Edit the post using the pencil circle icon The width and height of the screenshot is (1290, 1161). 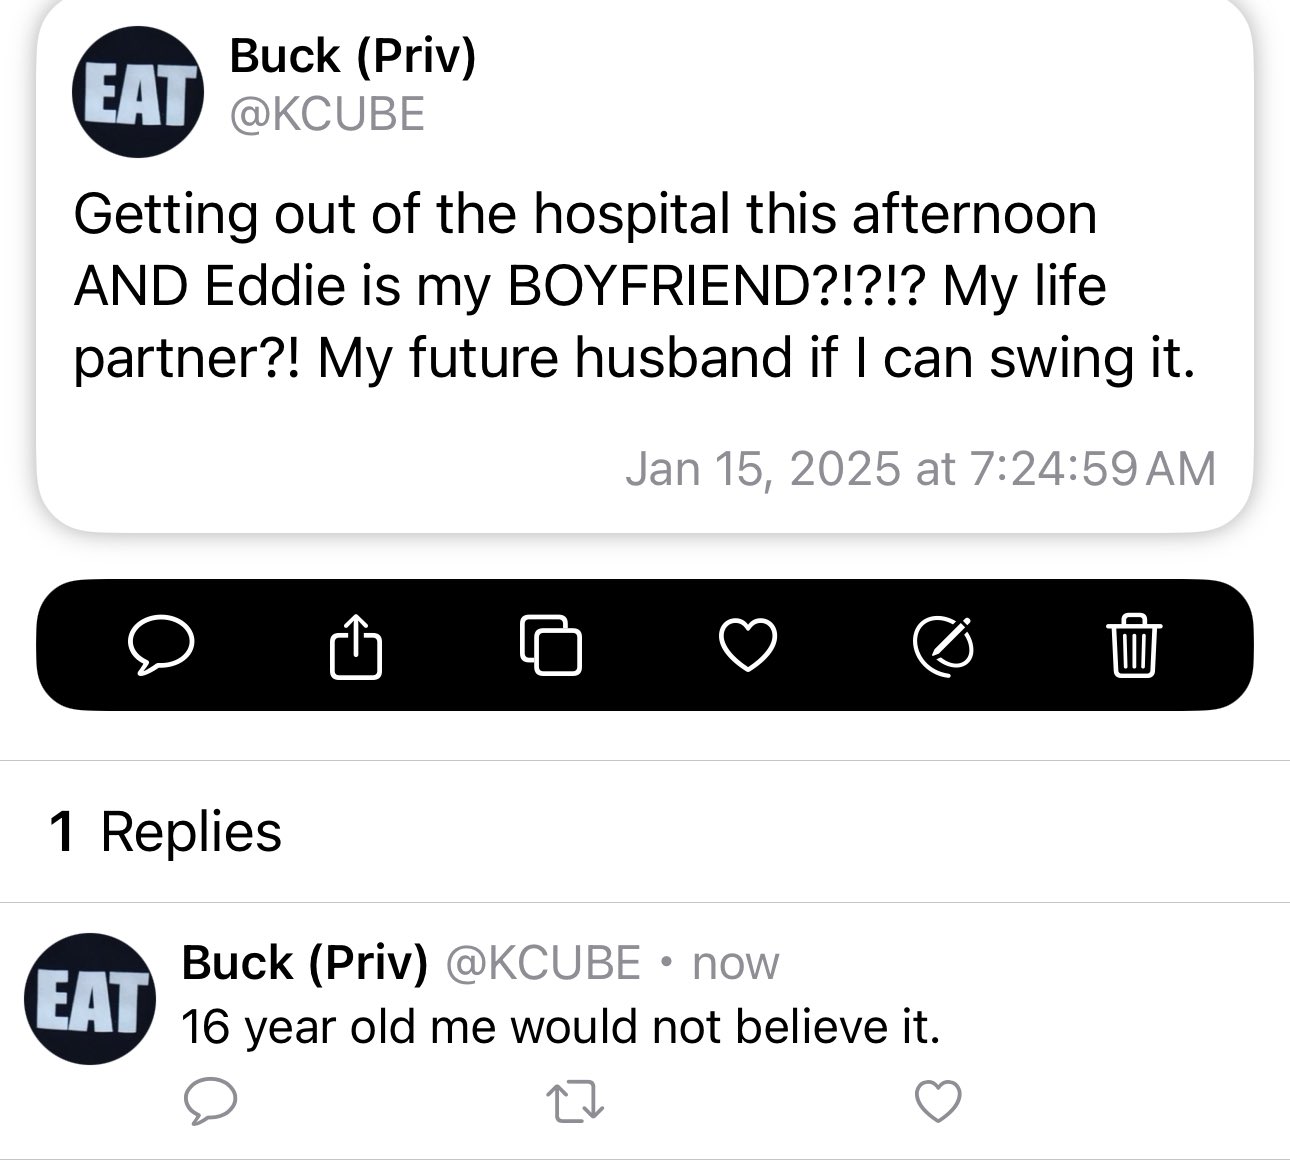tap(944, 645)
